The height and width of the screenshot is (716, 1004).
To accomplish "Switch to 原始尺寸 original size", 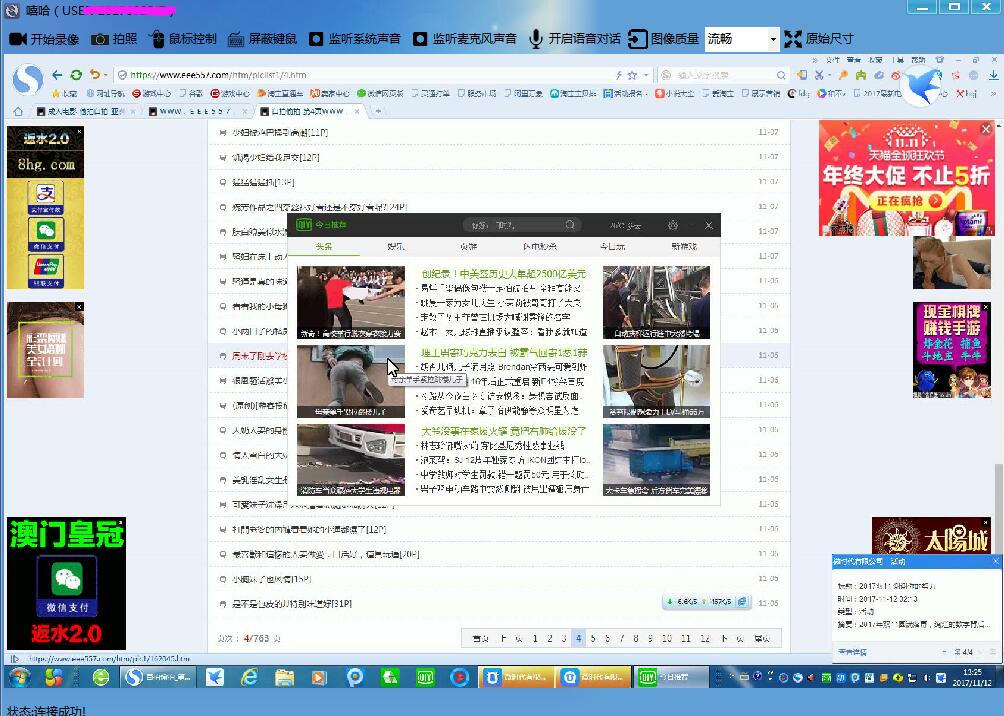I will [x=819, y=39].
